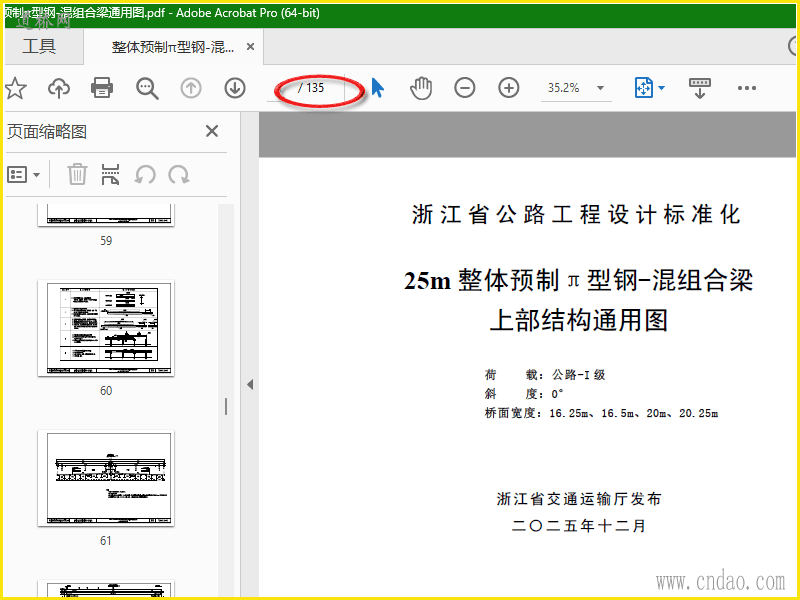Click the scrolling mode toolbar icon

tap(699, 88)
